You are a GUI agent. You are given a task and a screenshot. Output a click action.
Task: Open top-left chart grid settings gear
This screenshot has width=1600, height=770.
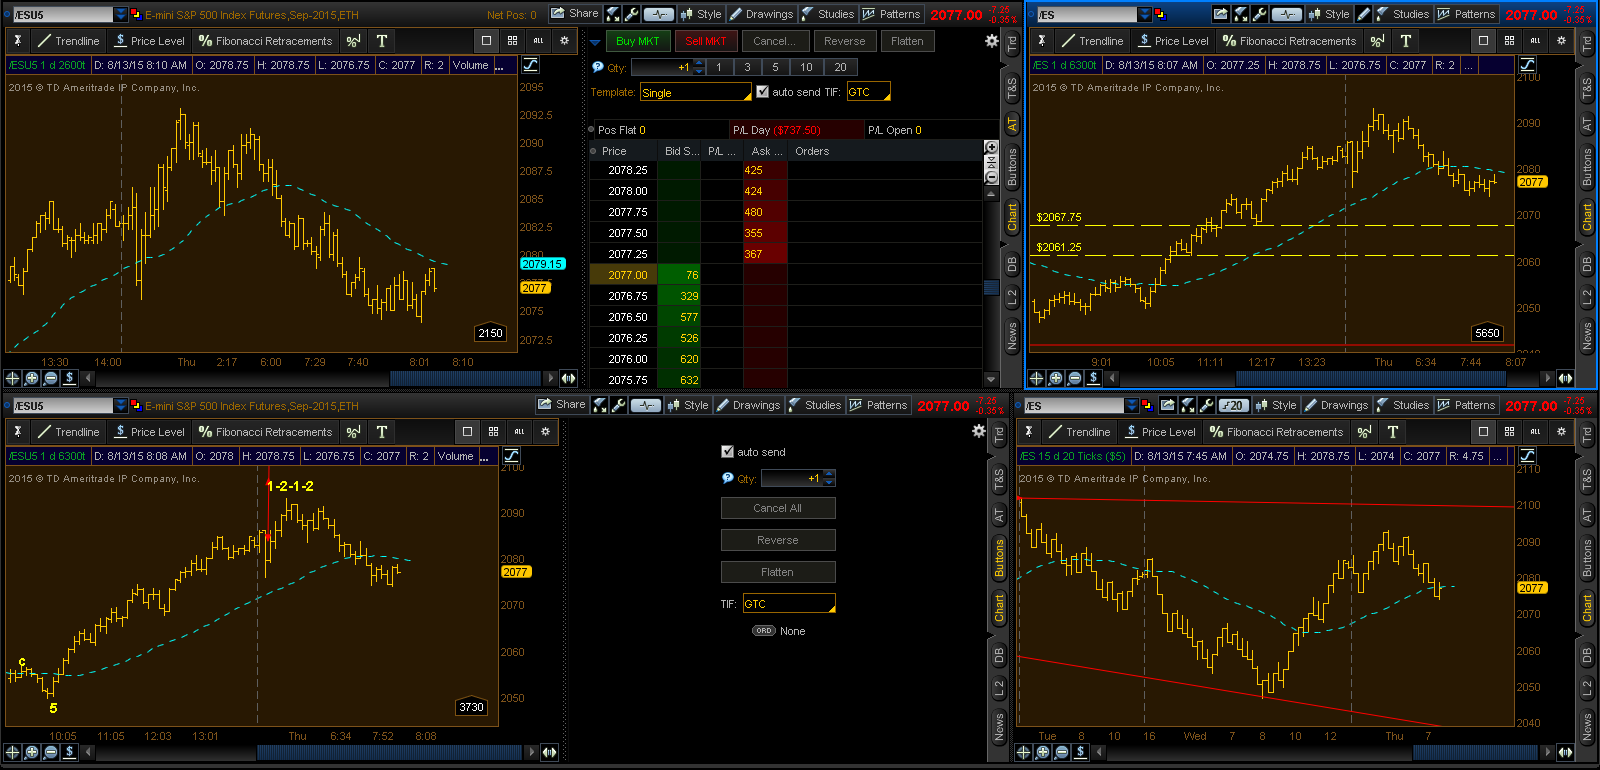point(564,41)
